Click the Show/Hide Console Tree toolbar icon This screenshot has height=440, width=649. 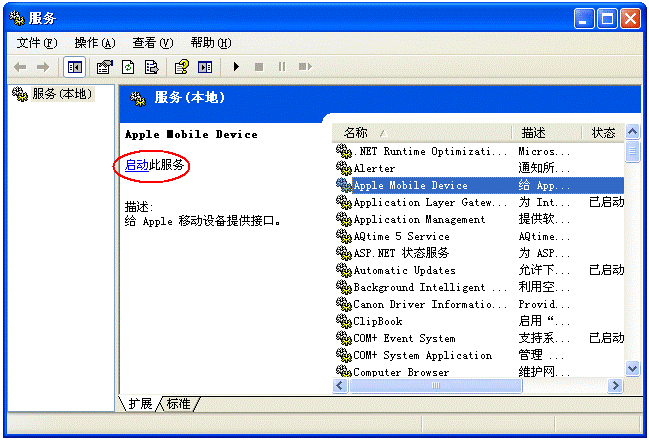(x=74, y=67)
